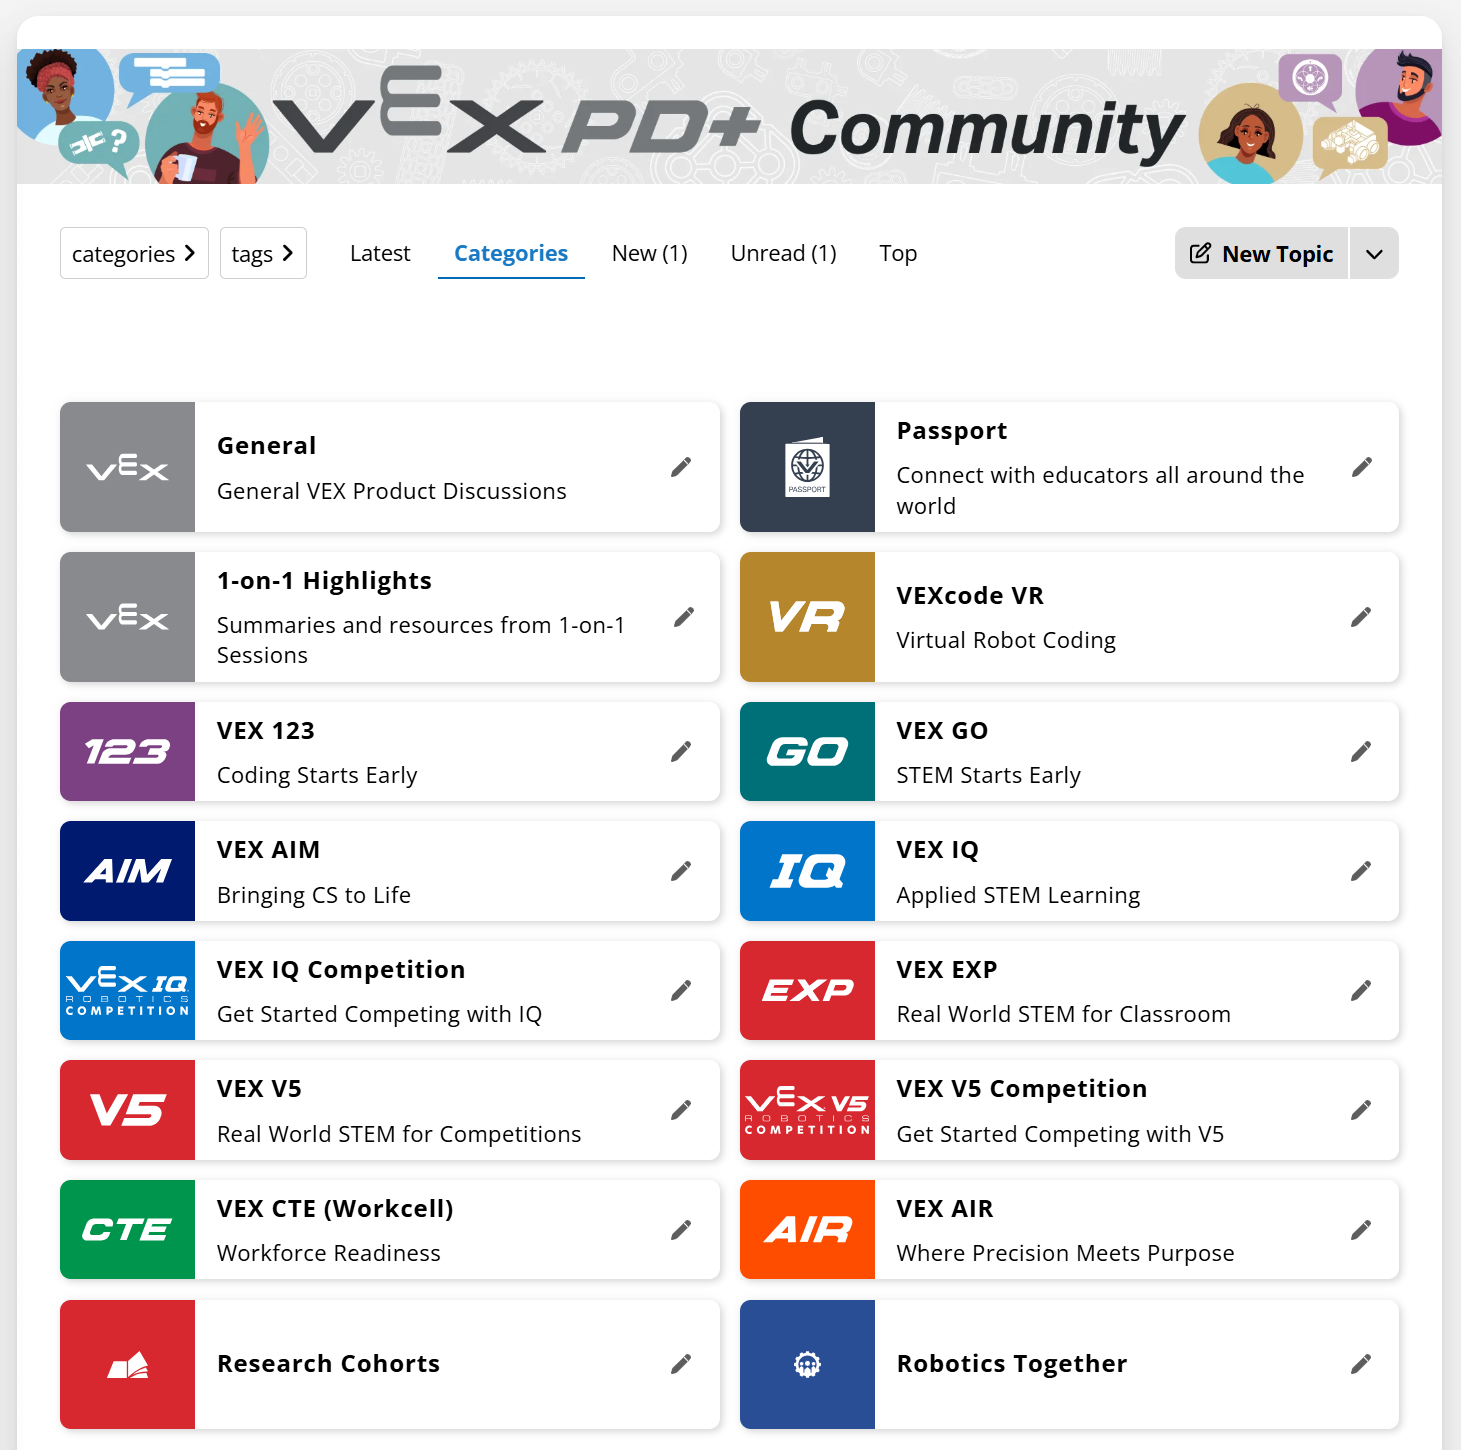Click pencil icon on VEX GO card
This screenshot has height=1450, width=1461.
[1361, 751]
